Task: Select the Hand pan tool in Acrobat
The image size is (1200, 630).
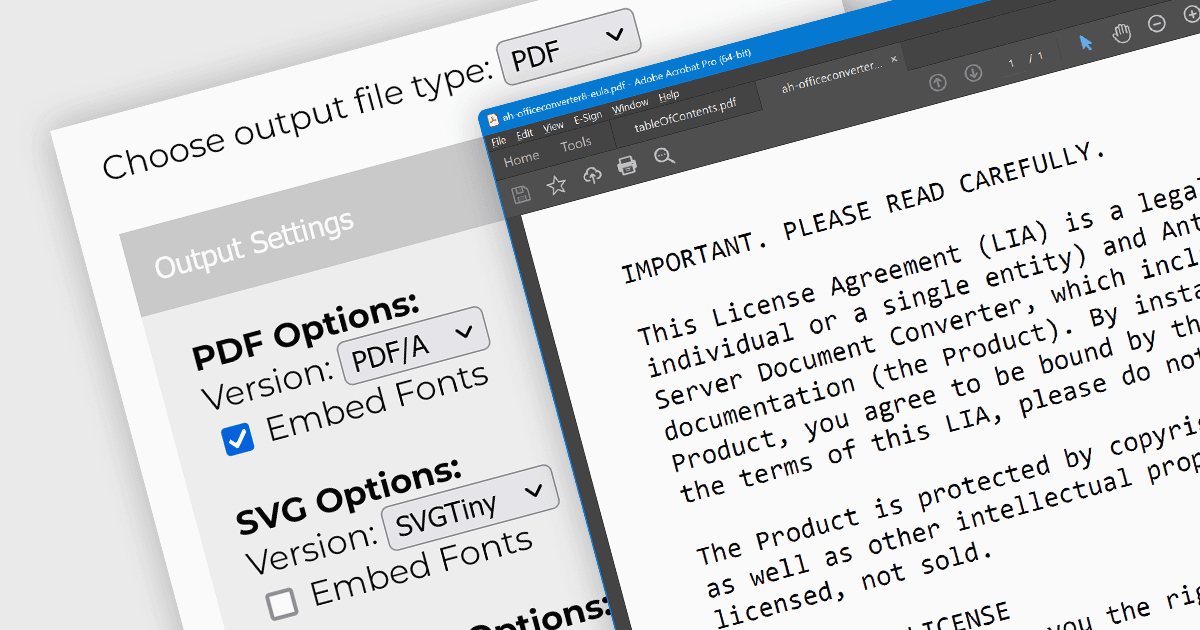Action: [1122, 33]
